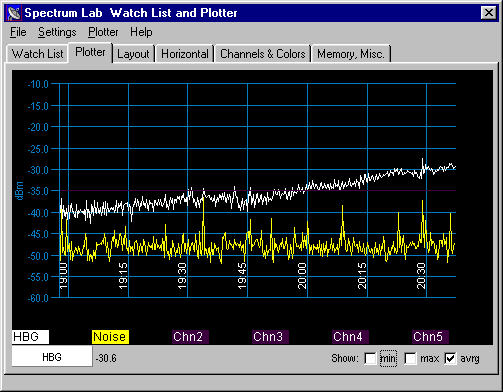Viewport: 503px width, 392px height.
Task: Click the -15.0 axis label
Action: (38, 106)
